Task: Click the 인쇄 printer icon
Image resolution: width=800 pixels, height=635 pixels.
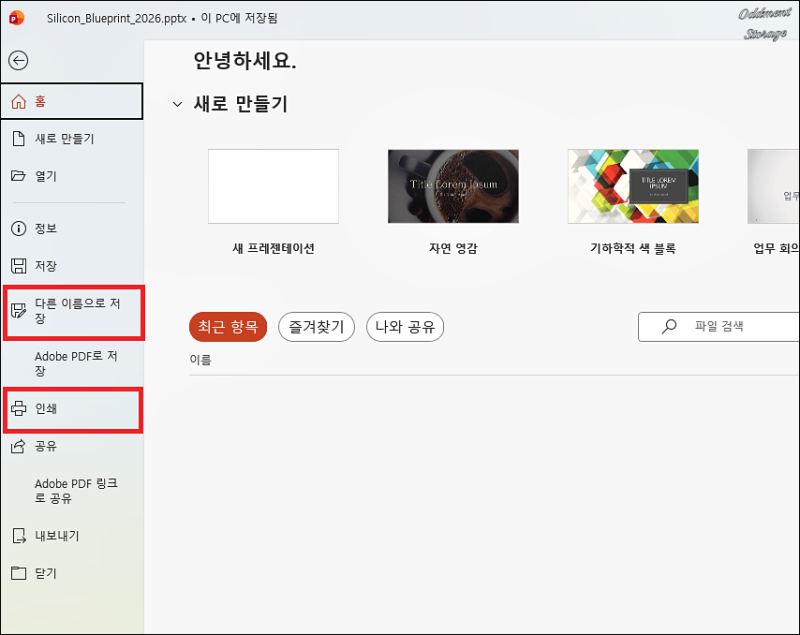Action: pyautogui.click(x=19, y=409)
